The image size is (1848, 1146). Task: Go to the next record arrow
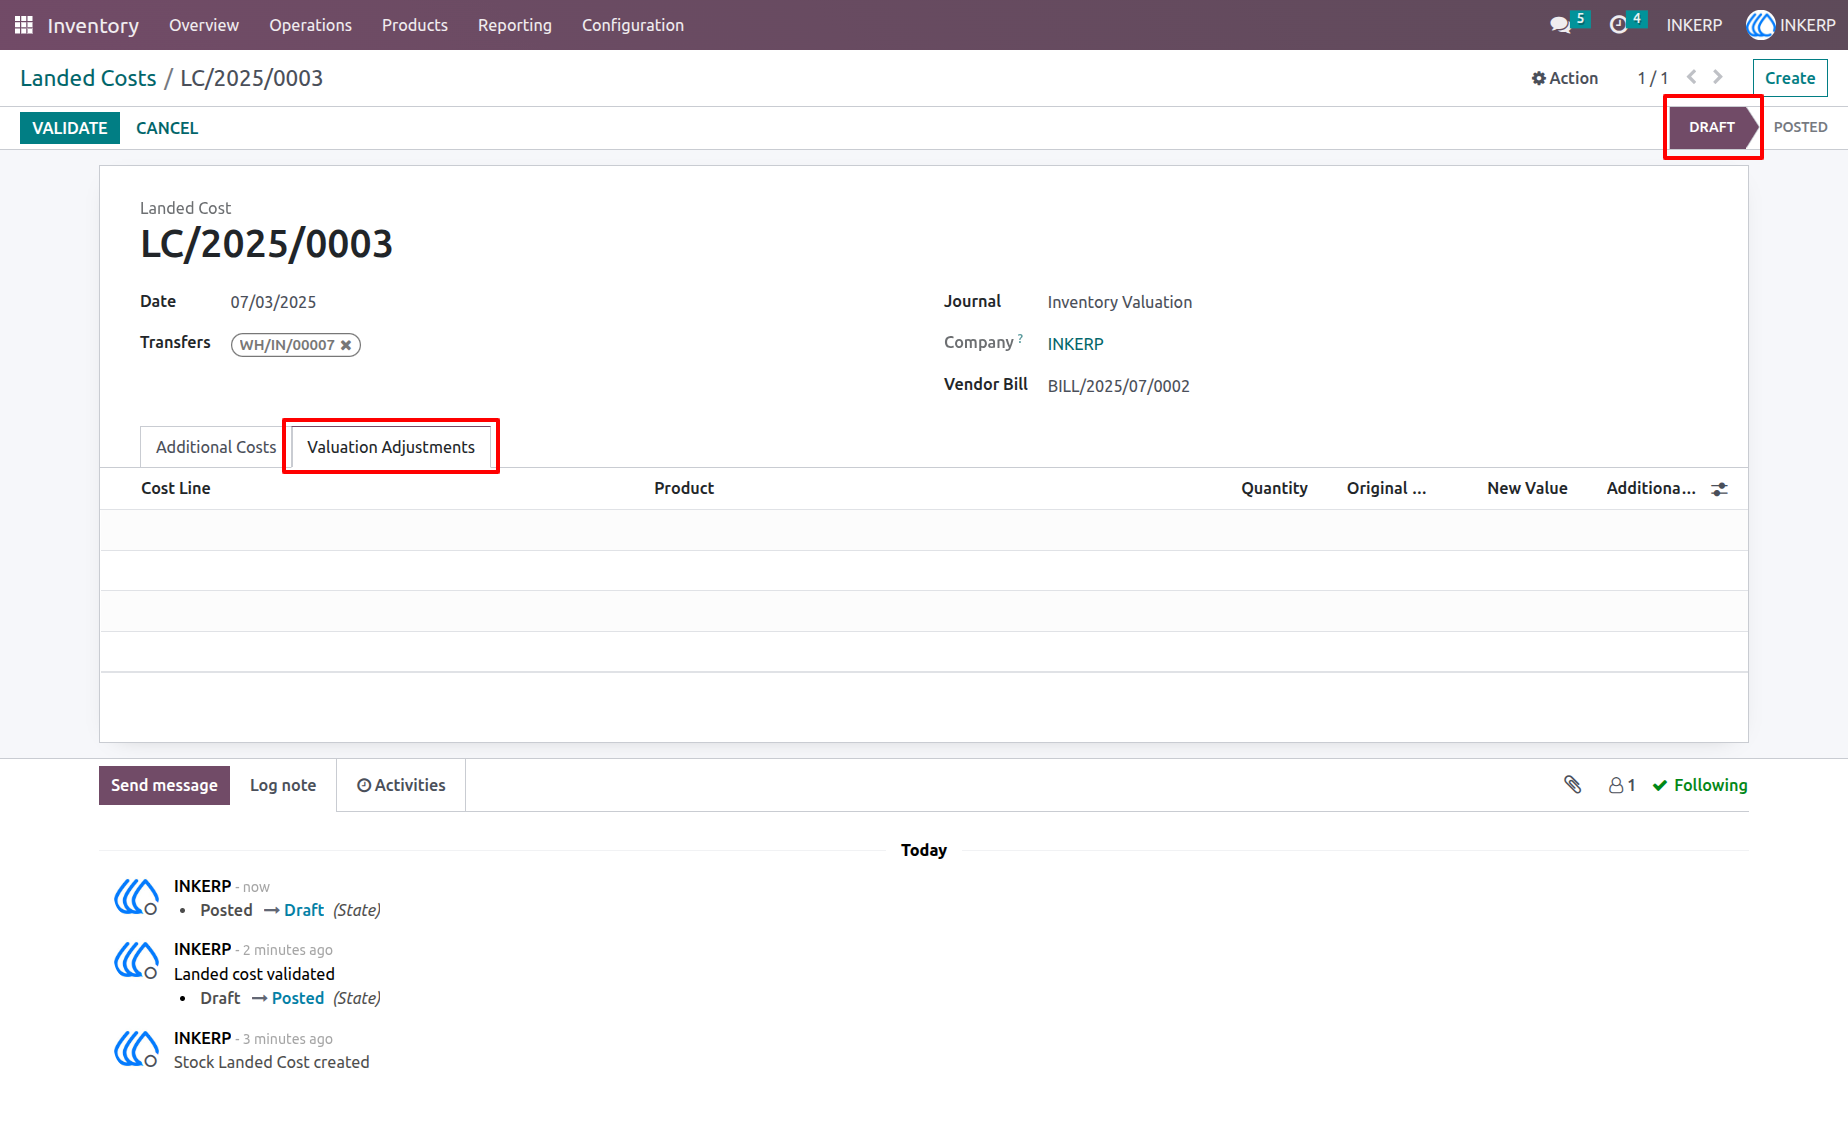tap(1718, 77)
